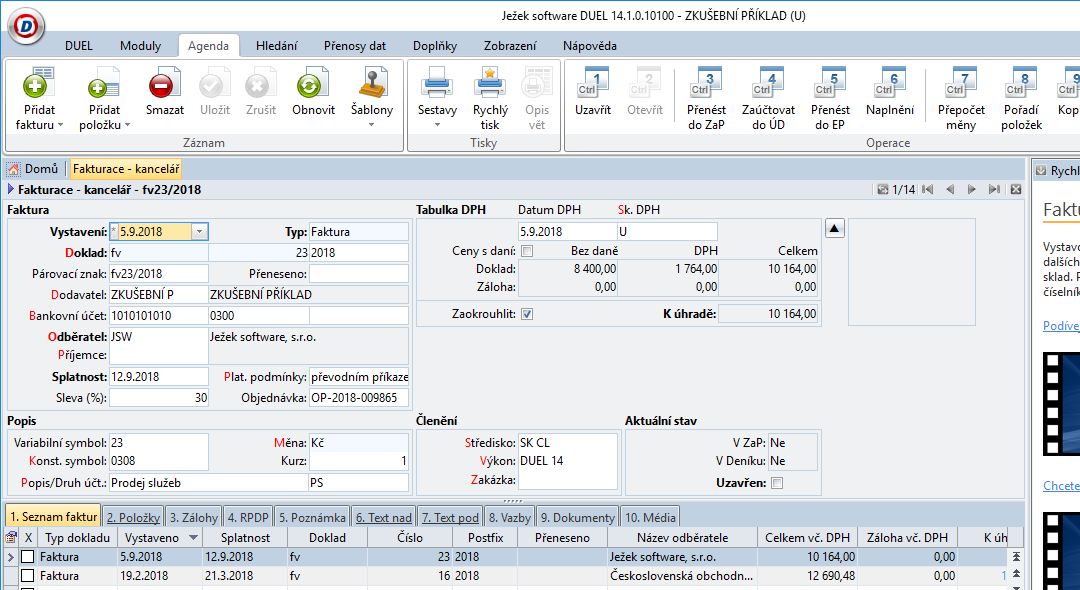Screen dimensions: 1080x590
Task: Open the Přenosy dat ribbon tab
Action: (355, 46)
